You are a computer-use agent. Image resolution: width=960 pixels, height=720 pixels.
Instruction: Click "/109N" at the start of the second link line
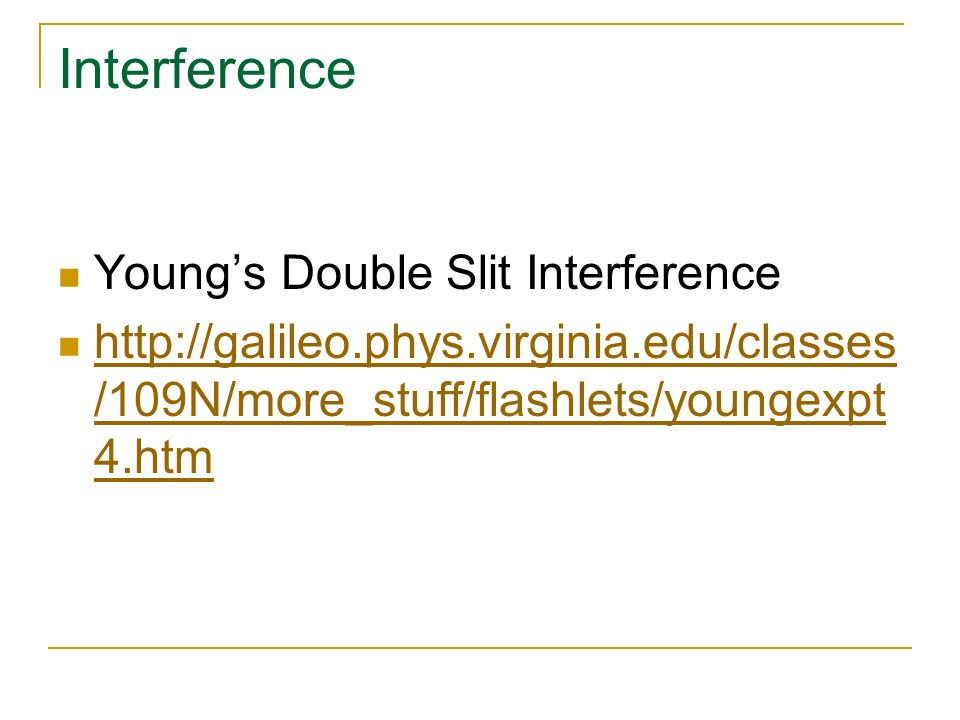(x=158, y=400)
